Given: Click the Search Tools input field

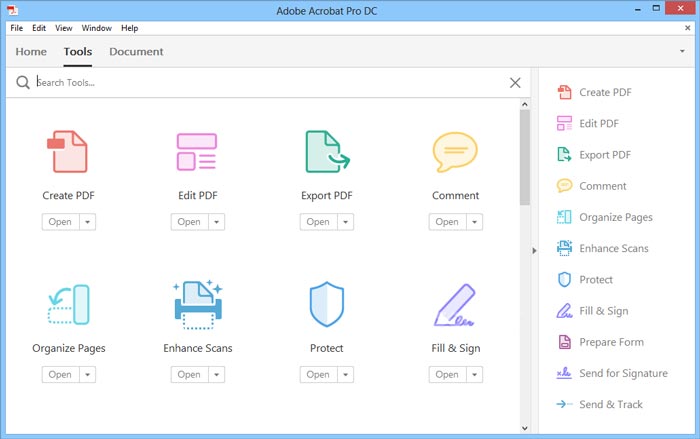Looking at the screenshot, I should [x=270, y=83].
